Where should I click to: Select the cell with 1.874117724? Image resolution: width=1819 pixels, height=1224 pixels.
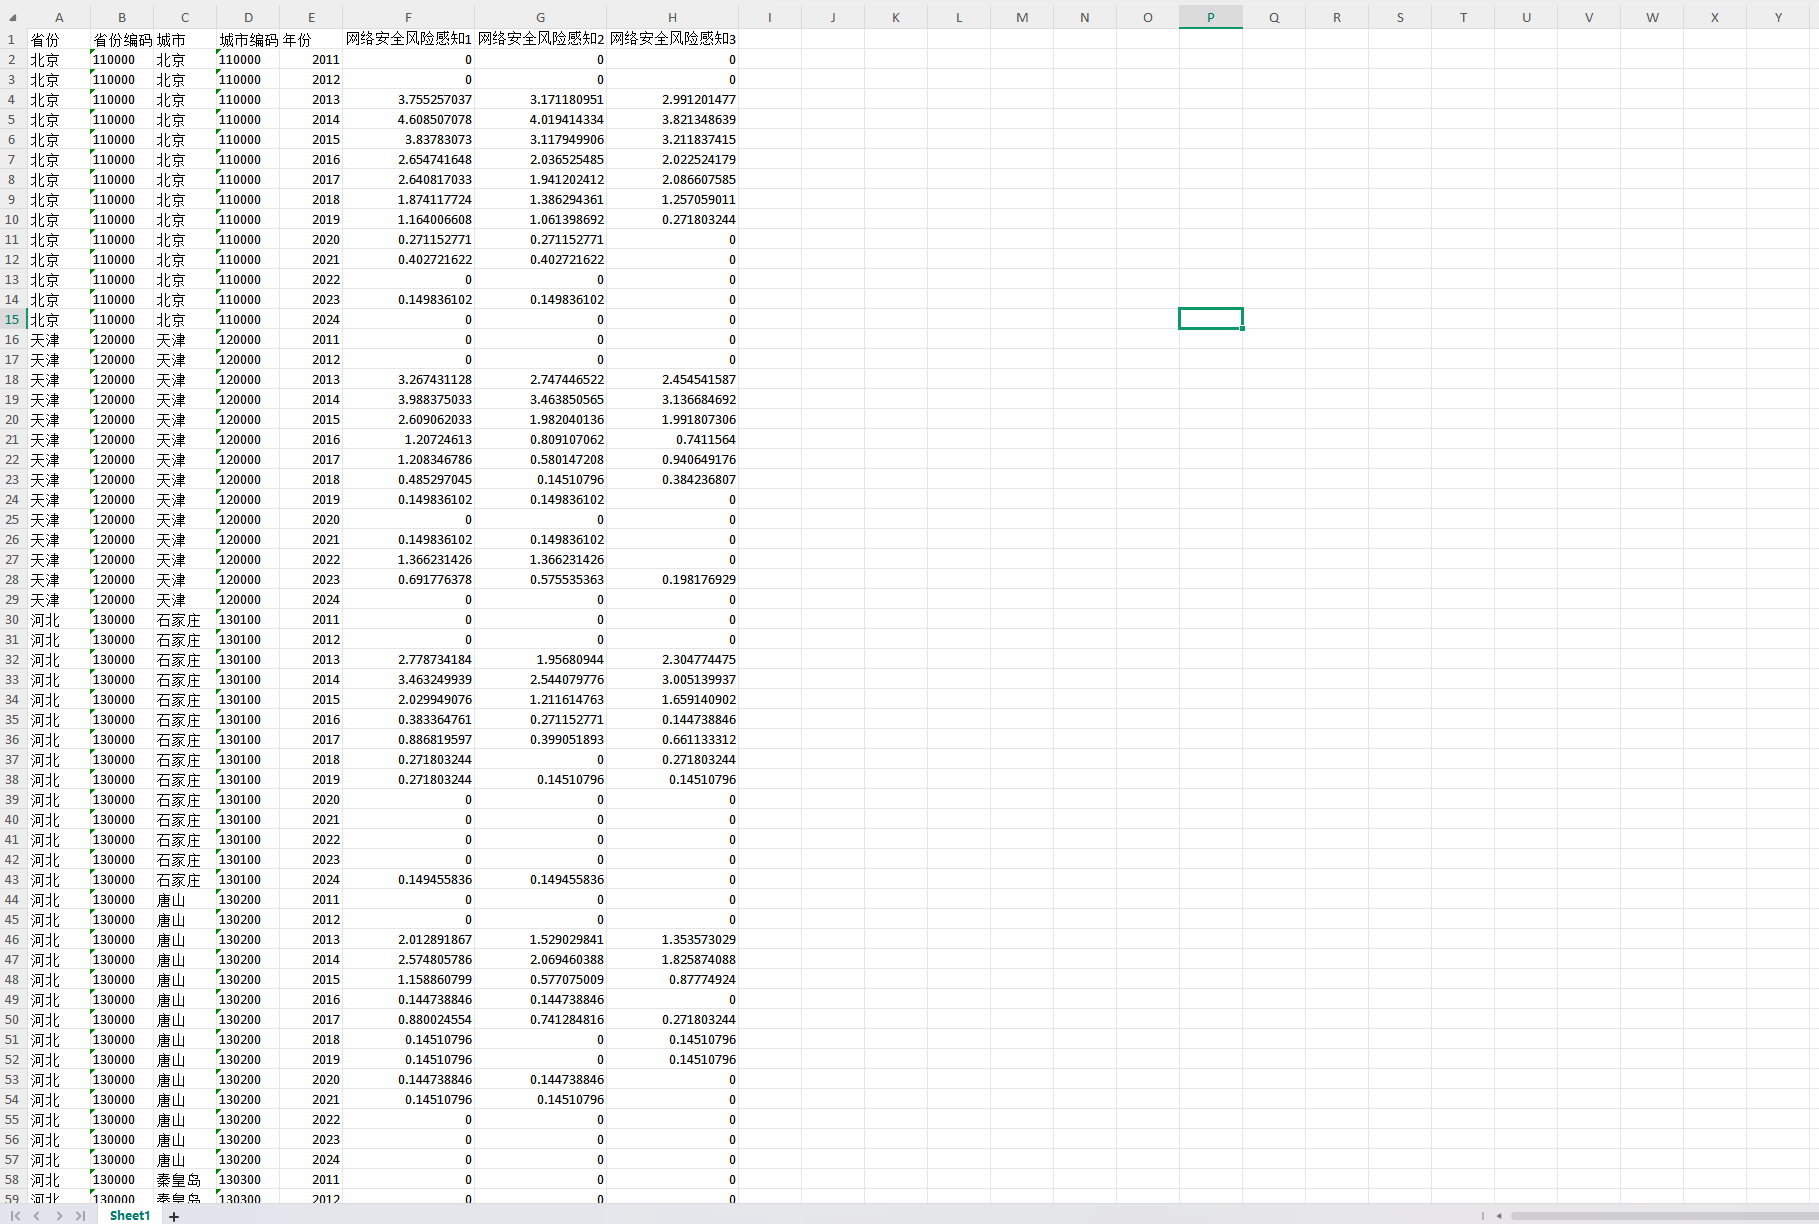coord(408,199)
